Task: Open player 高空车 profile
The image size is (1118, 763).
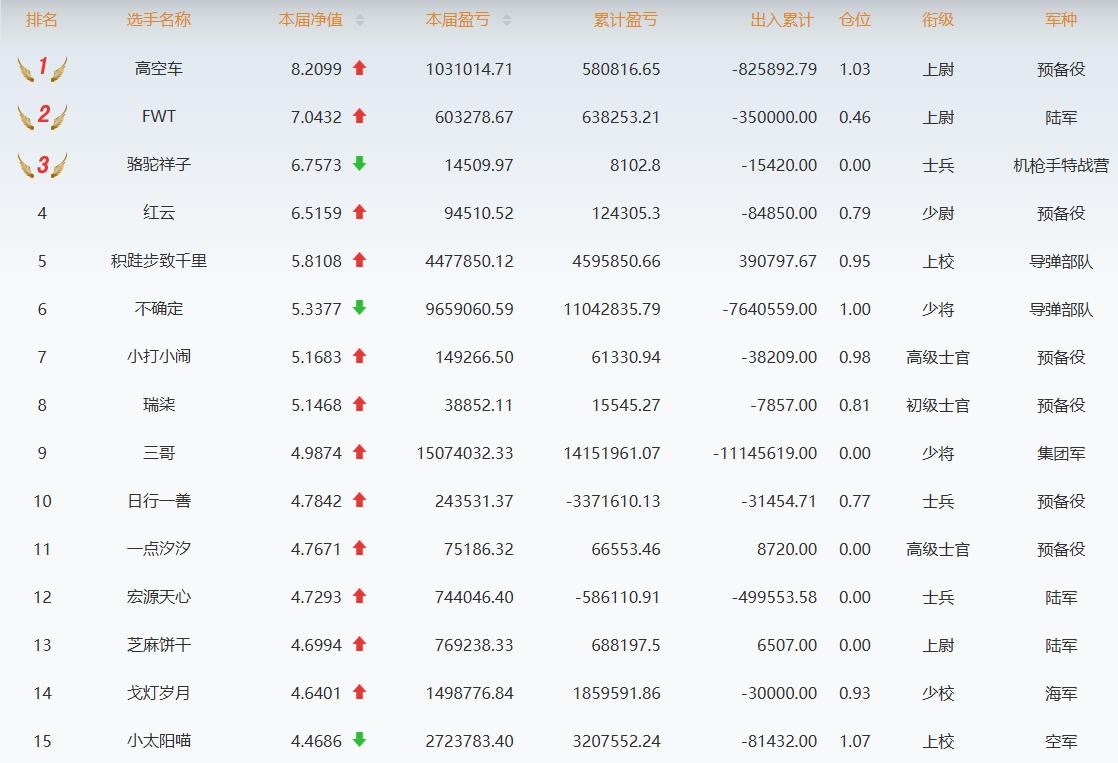Action: (x=159, y=69)
